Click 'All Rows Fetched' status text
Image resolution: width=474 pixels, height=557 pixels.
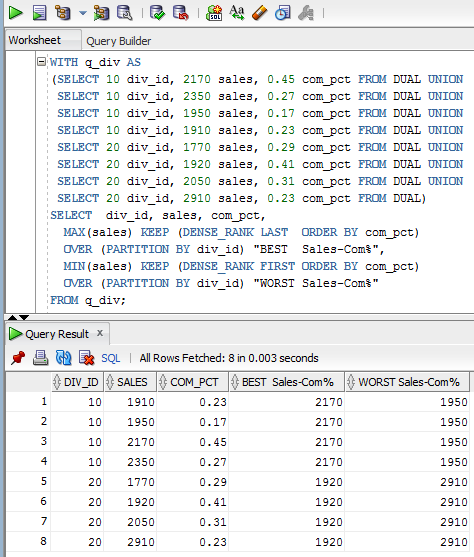click(x=229, y=358)
